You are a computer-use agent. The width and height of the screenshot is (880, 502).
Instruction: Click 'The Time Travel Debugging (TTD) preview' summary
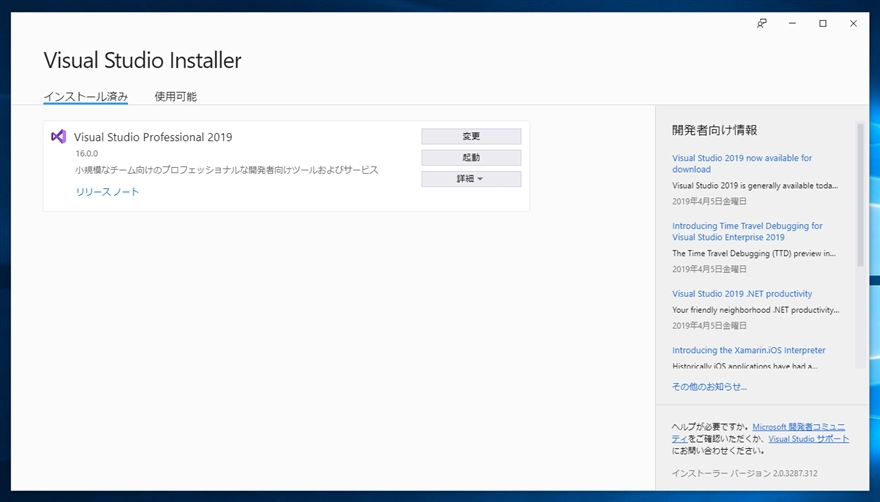[754, 254]
